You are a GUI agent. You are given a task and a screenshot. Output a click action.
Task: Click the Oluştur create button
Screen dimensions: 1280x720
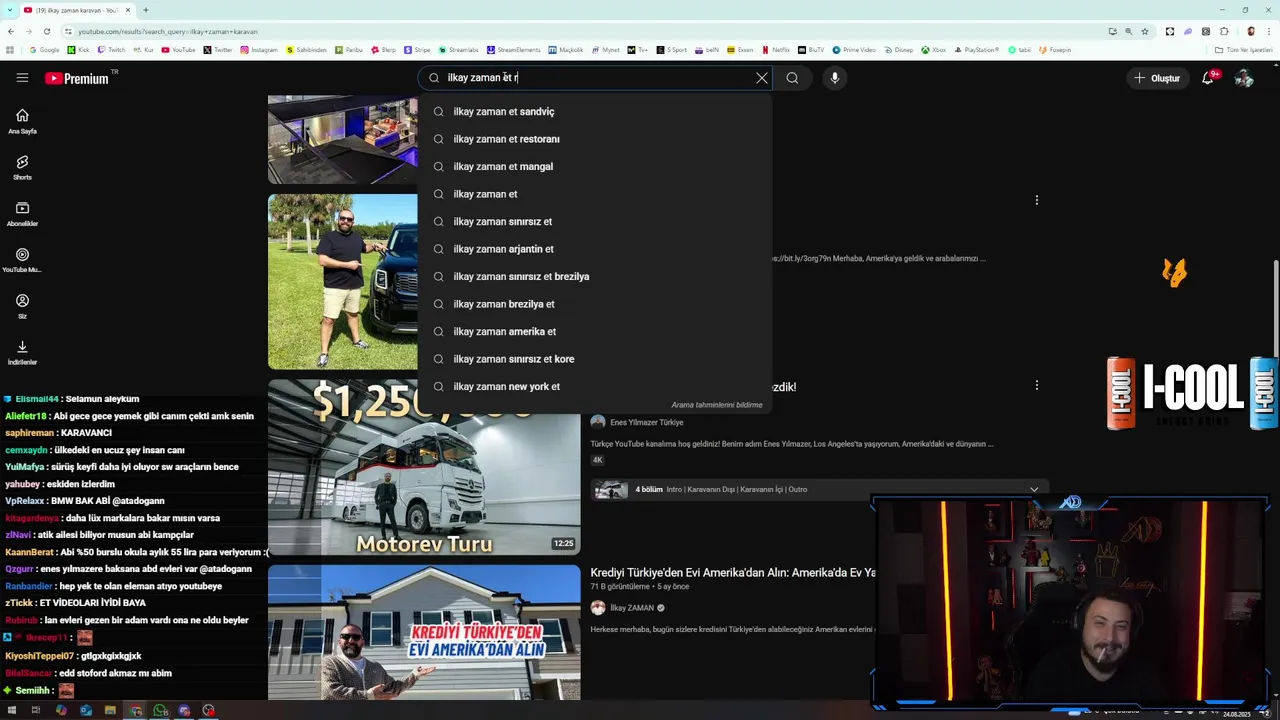[x=1157, y=78]
